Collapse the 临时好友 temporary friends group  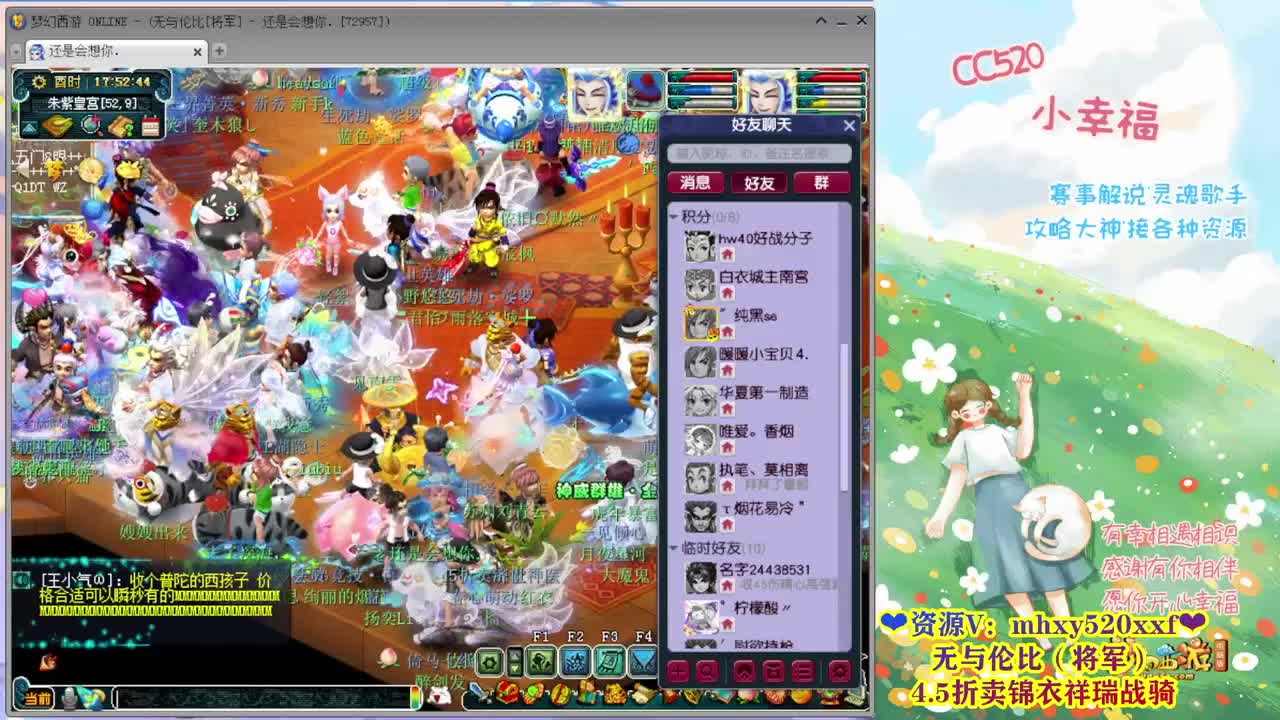(x=674, y=549)
